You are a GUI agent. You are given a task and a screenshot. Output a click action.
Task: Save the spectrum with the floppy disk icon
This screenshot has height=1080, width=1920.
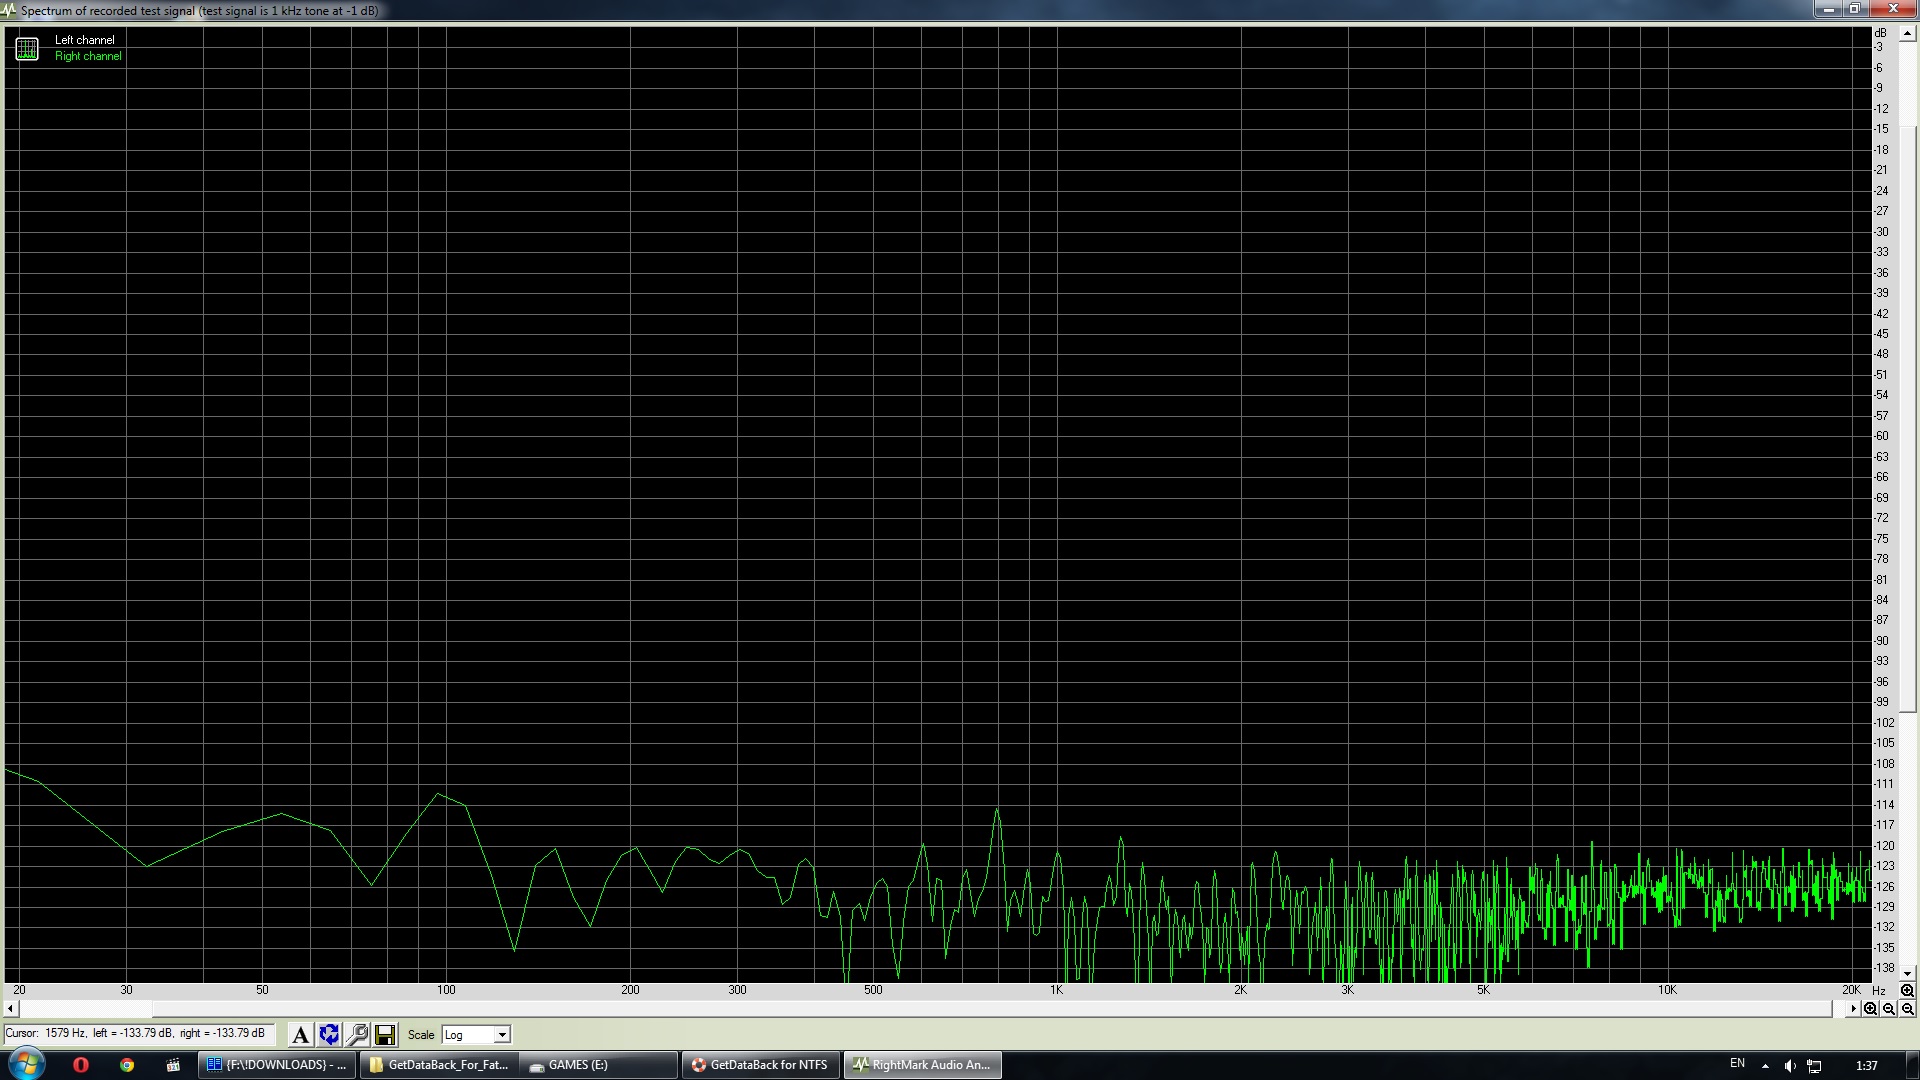385,1035
